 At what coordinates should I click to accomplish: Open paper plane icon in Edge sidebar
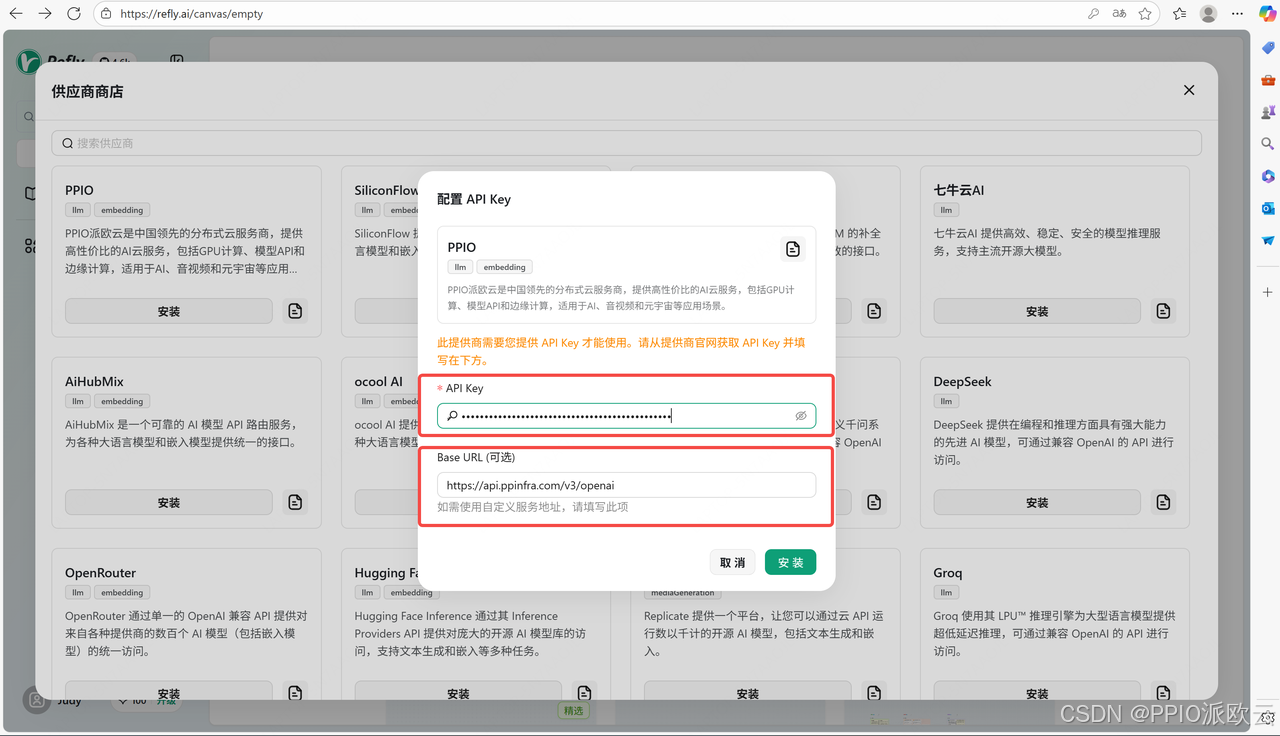[x=1267, y=240]
